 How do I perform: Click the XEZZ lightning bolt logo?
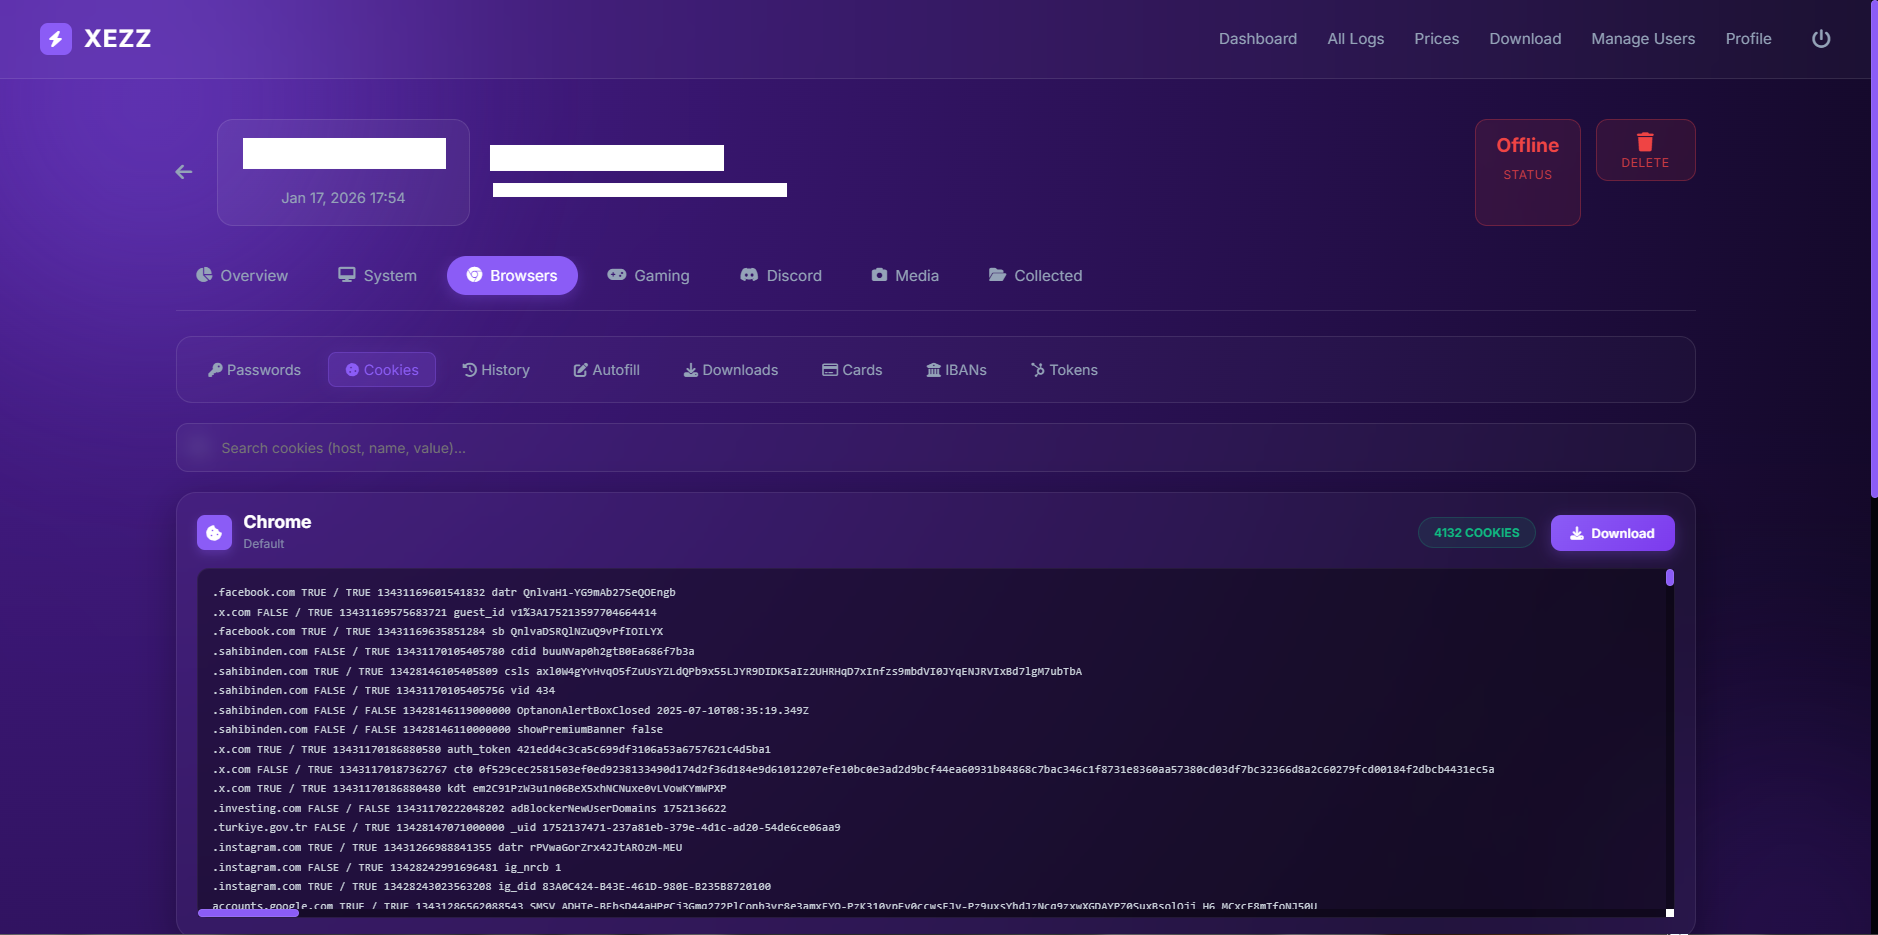[56, 39]
